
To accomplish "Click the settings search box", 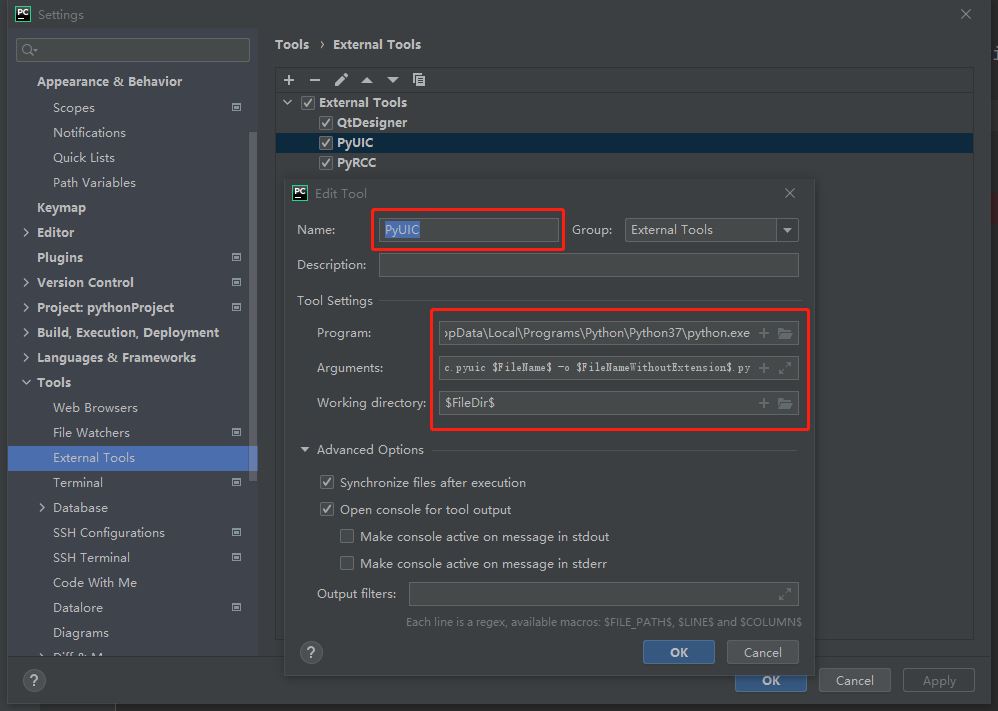I will (133, 50).
